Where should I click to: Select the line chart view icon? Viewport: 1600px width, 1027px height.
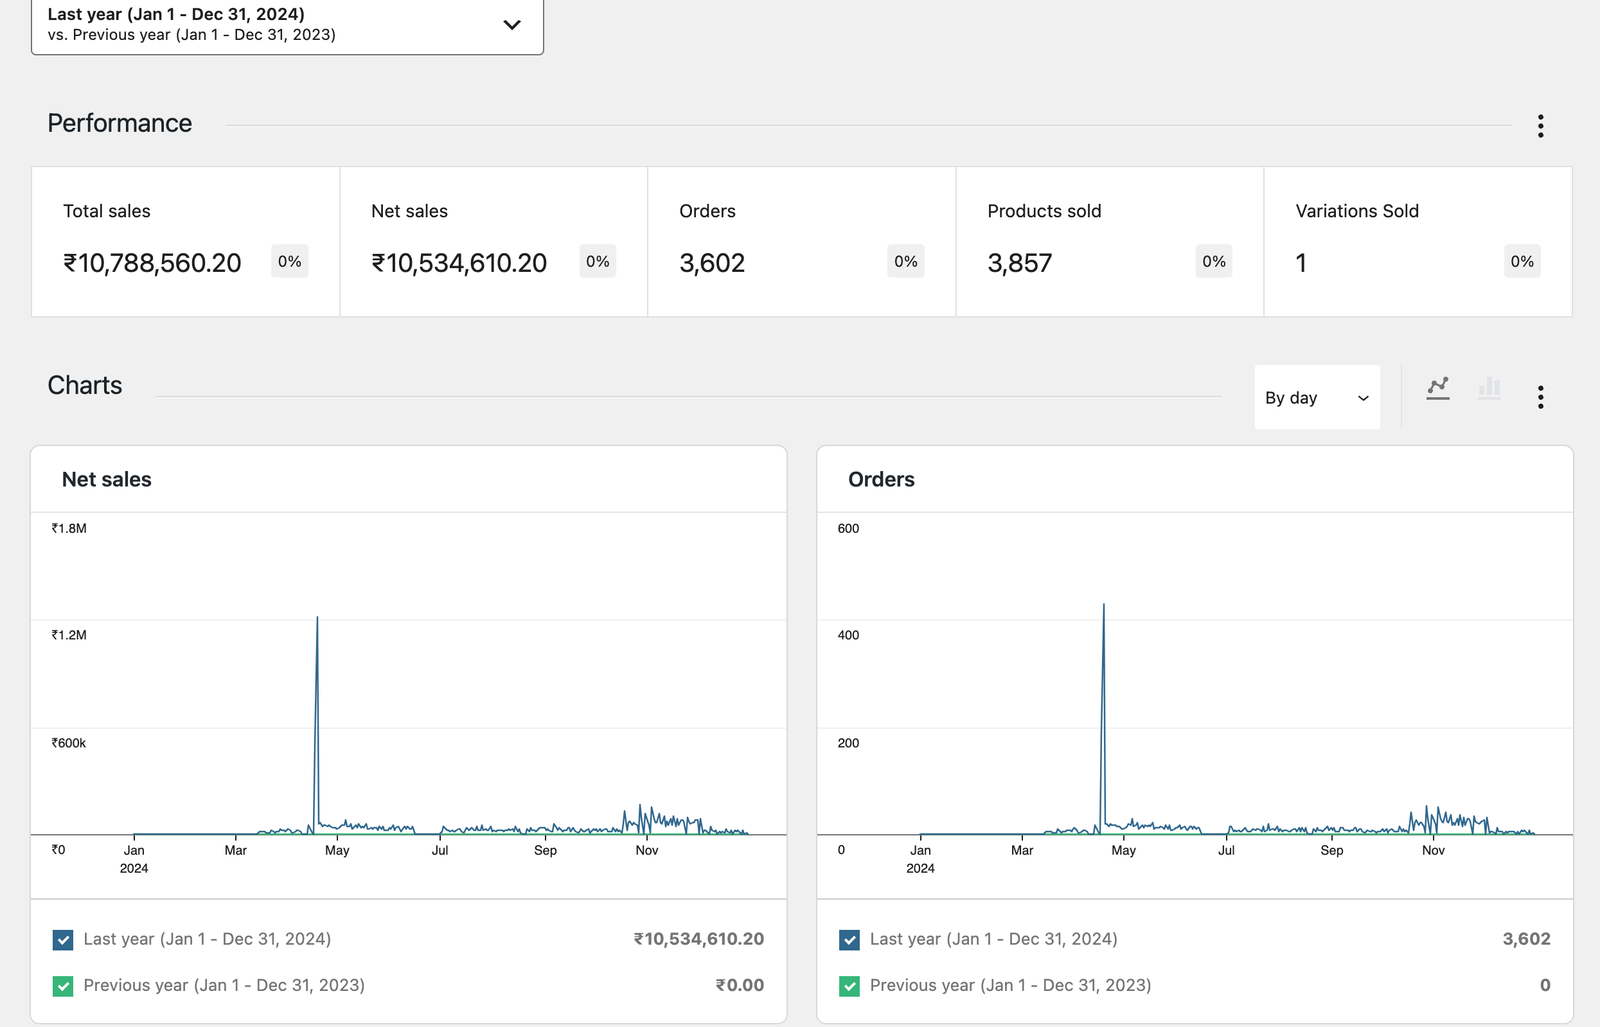pyautogui.click(x=1438, y=390)
